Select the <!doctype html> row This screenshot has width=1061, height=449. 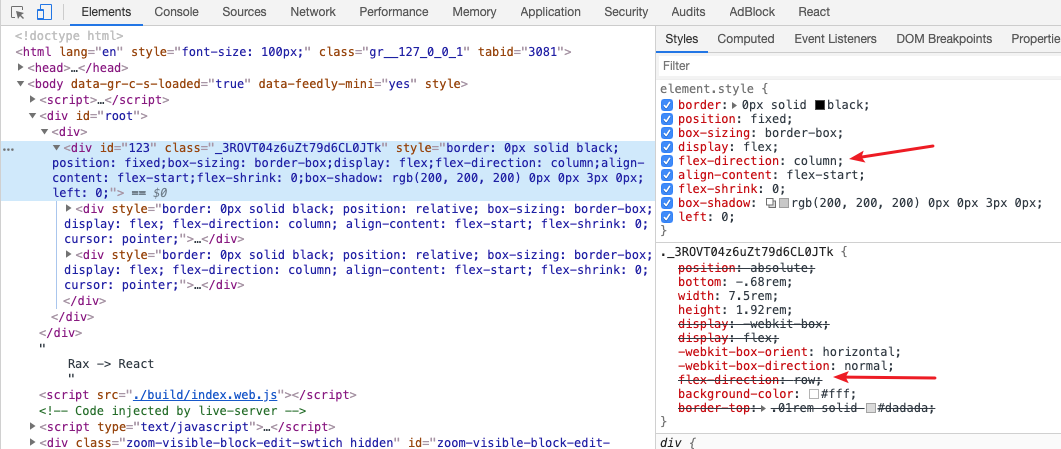70,36
